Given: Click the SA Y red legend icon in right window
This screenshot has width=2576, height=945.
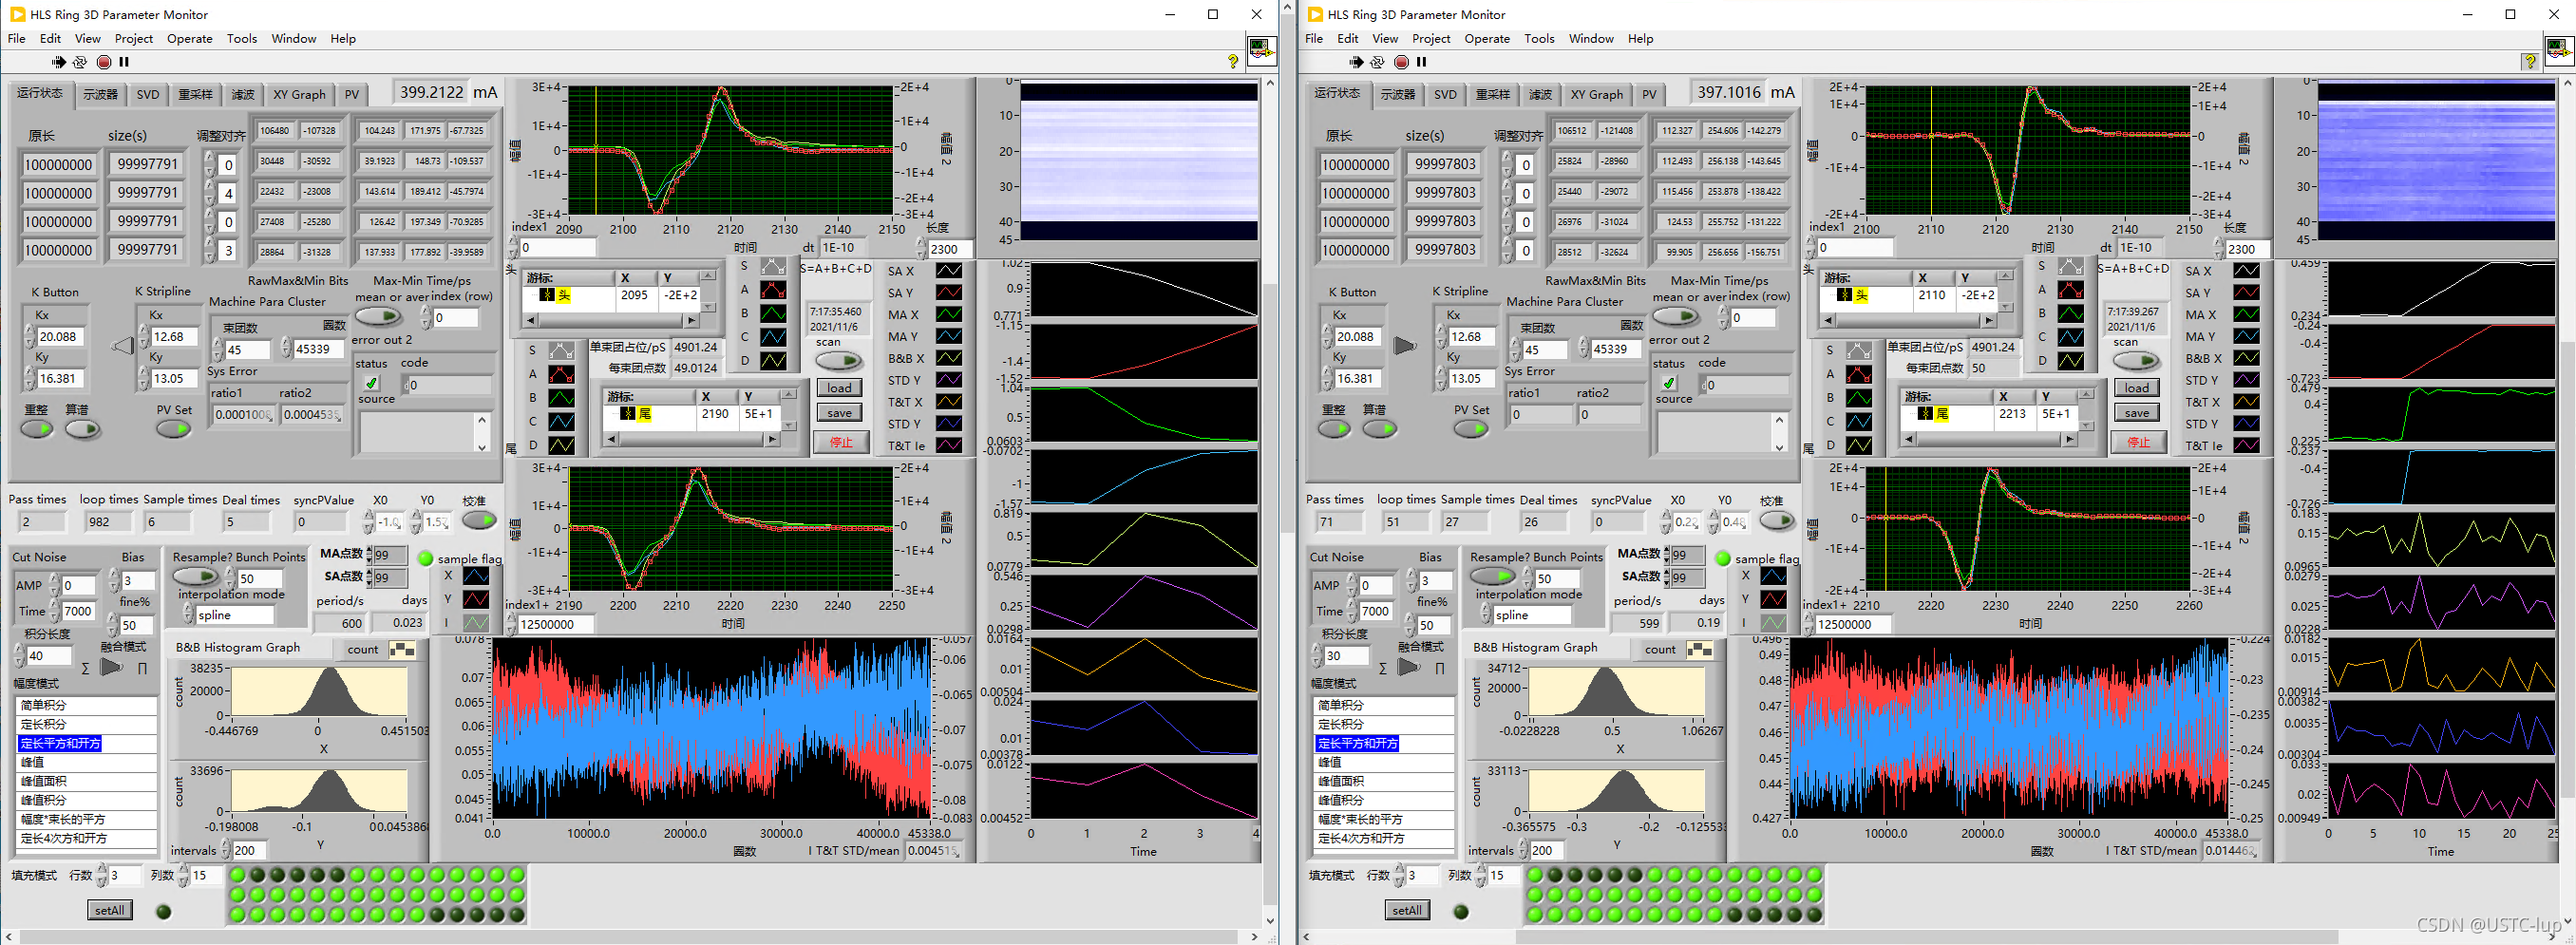Looking at the screenshot, I should [2246, 293].
